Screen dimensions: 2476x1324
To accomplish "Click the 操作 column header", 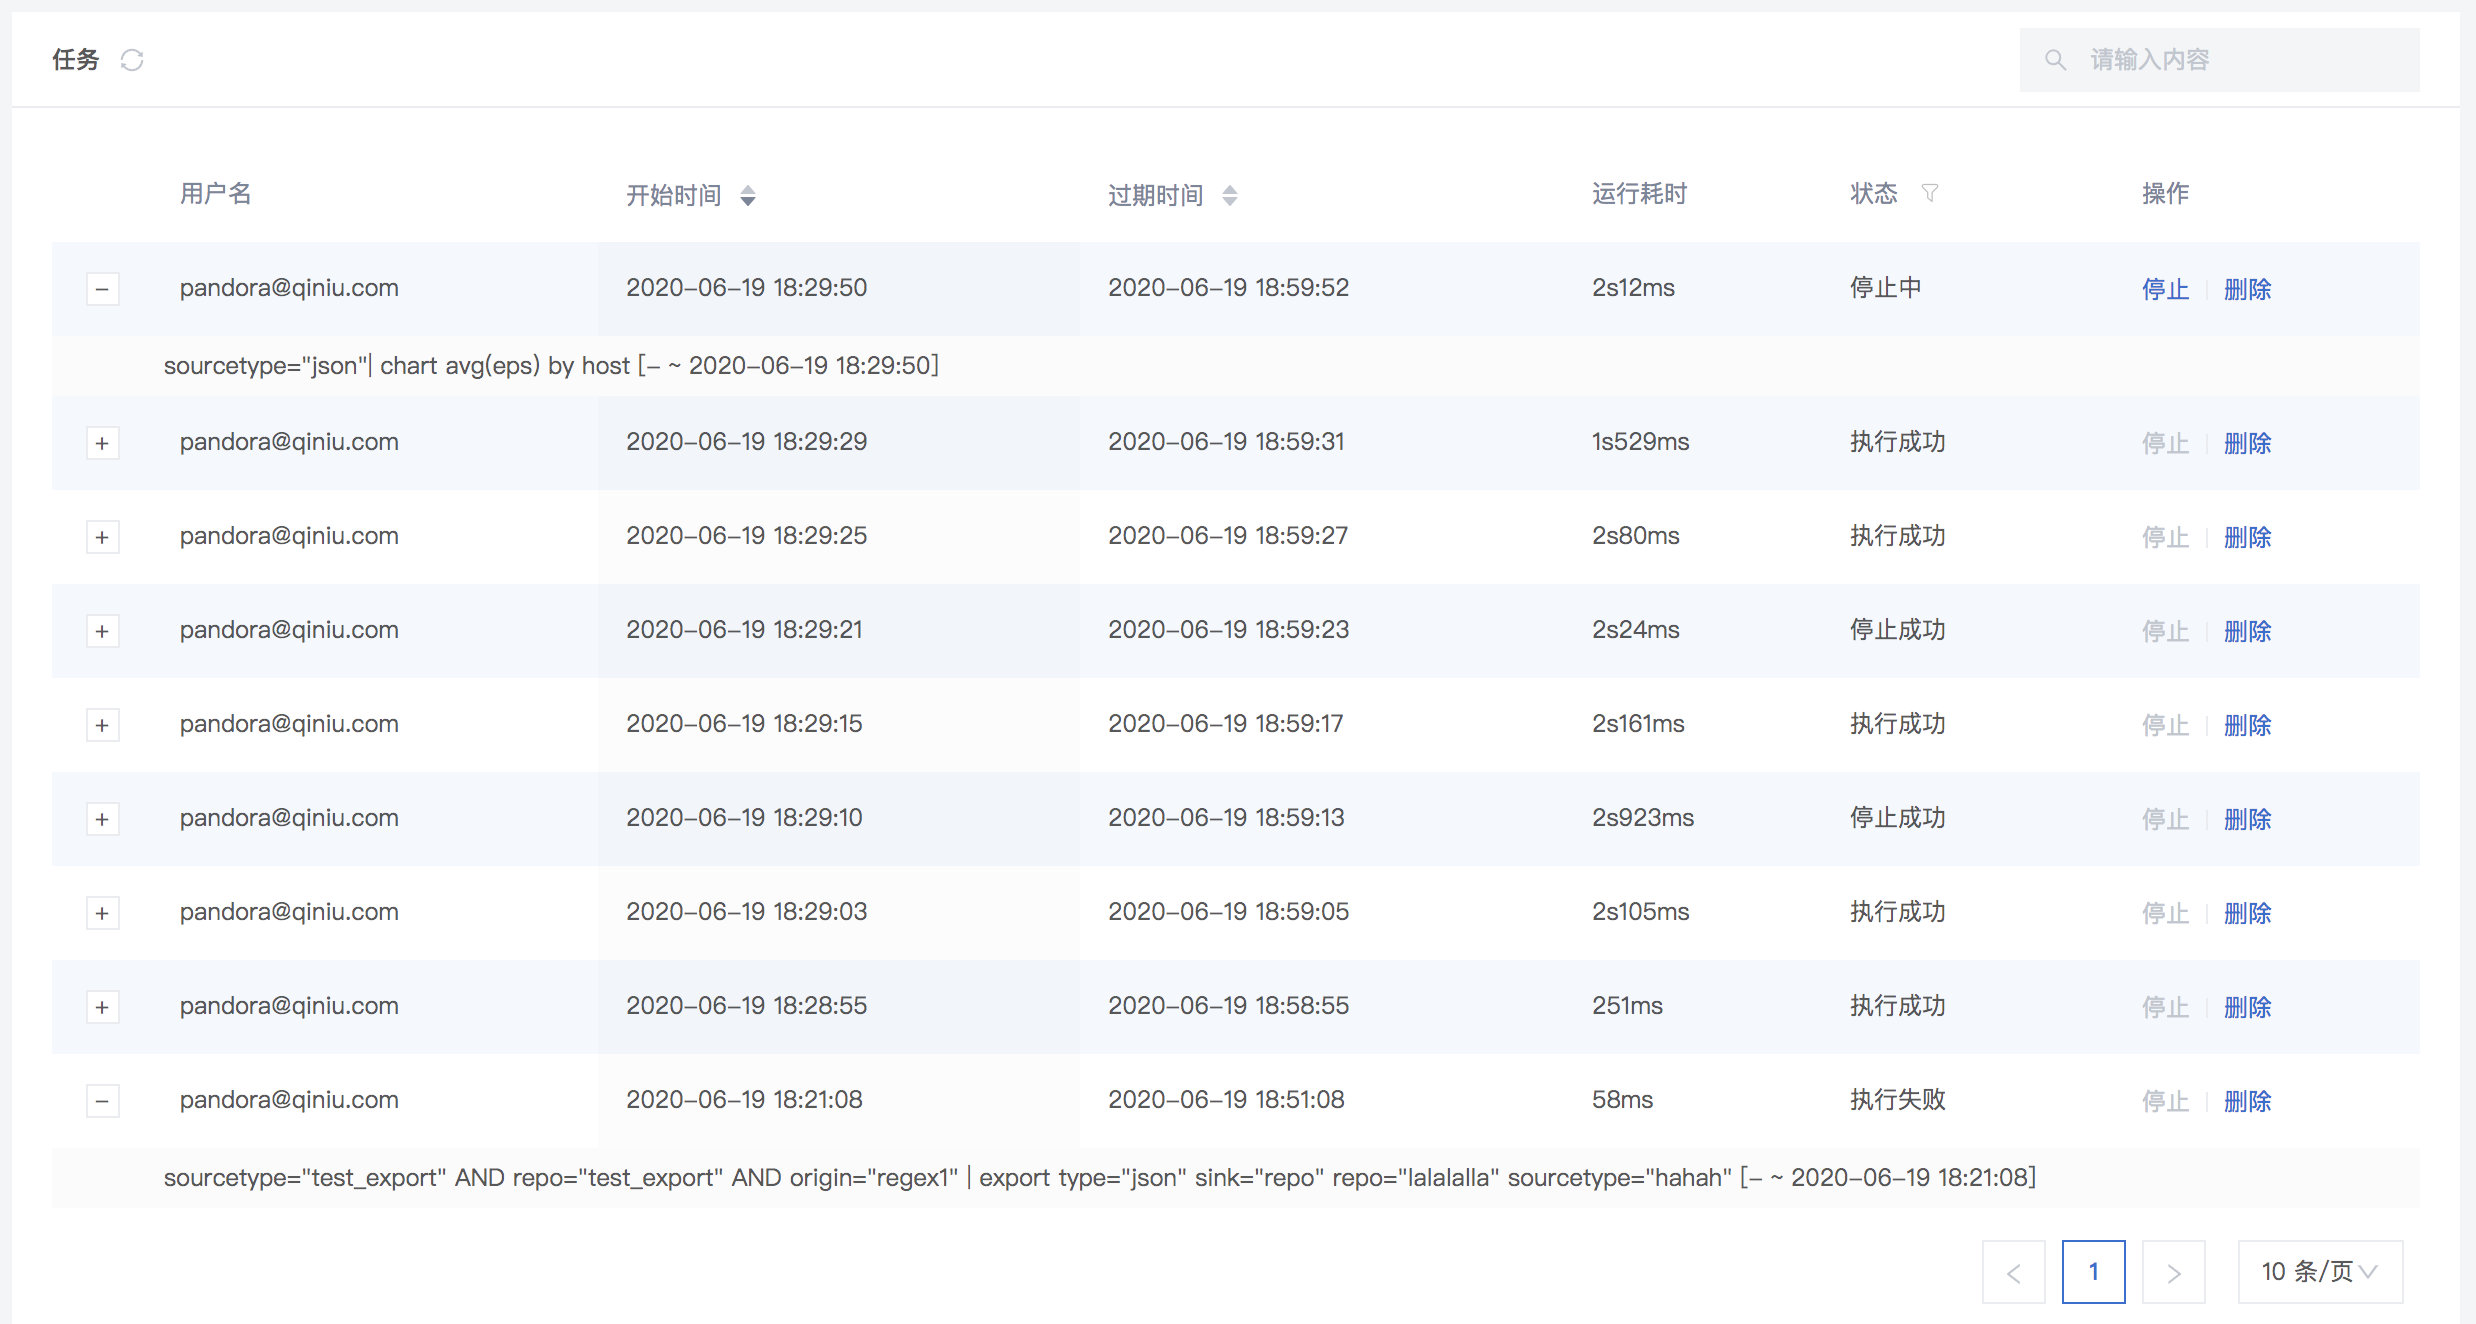I will [x=2165, y=193].
